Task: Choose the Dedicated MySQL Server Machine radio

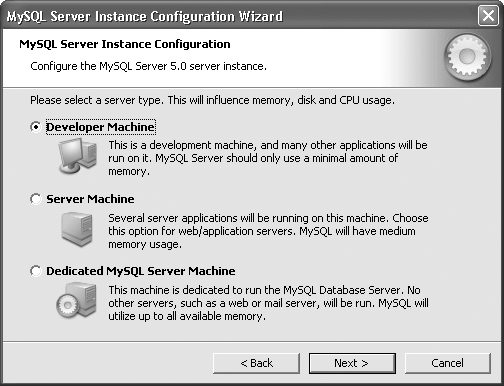Action: (x=36, y=271)
